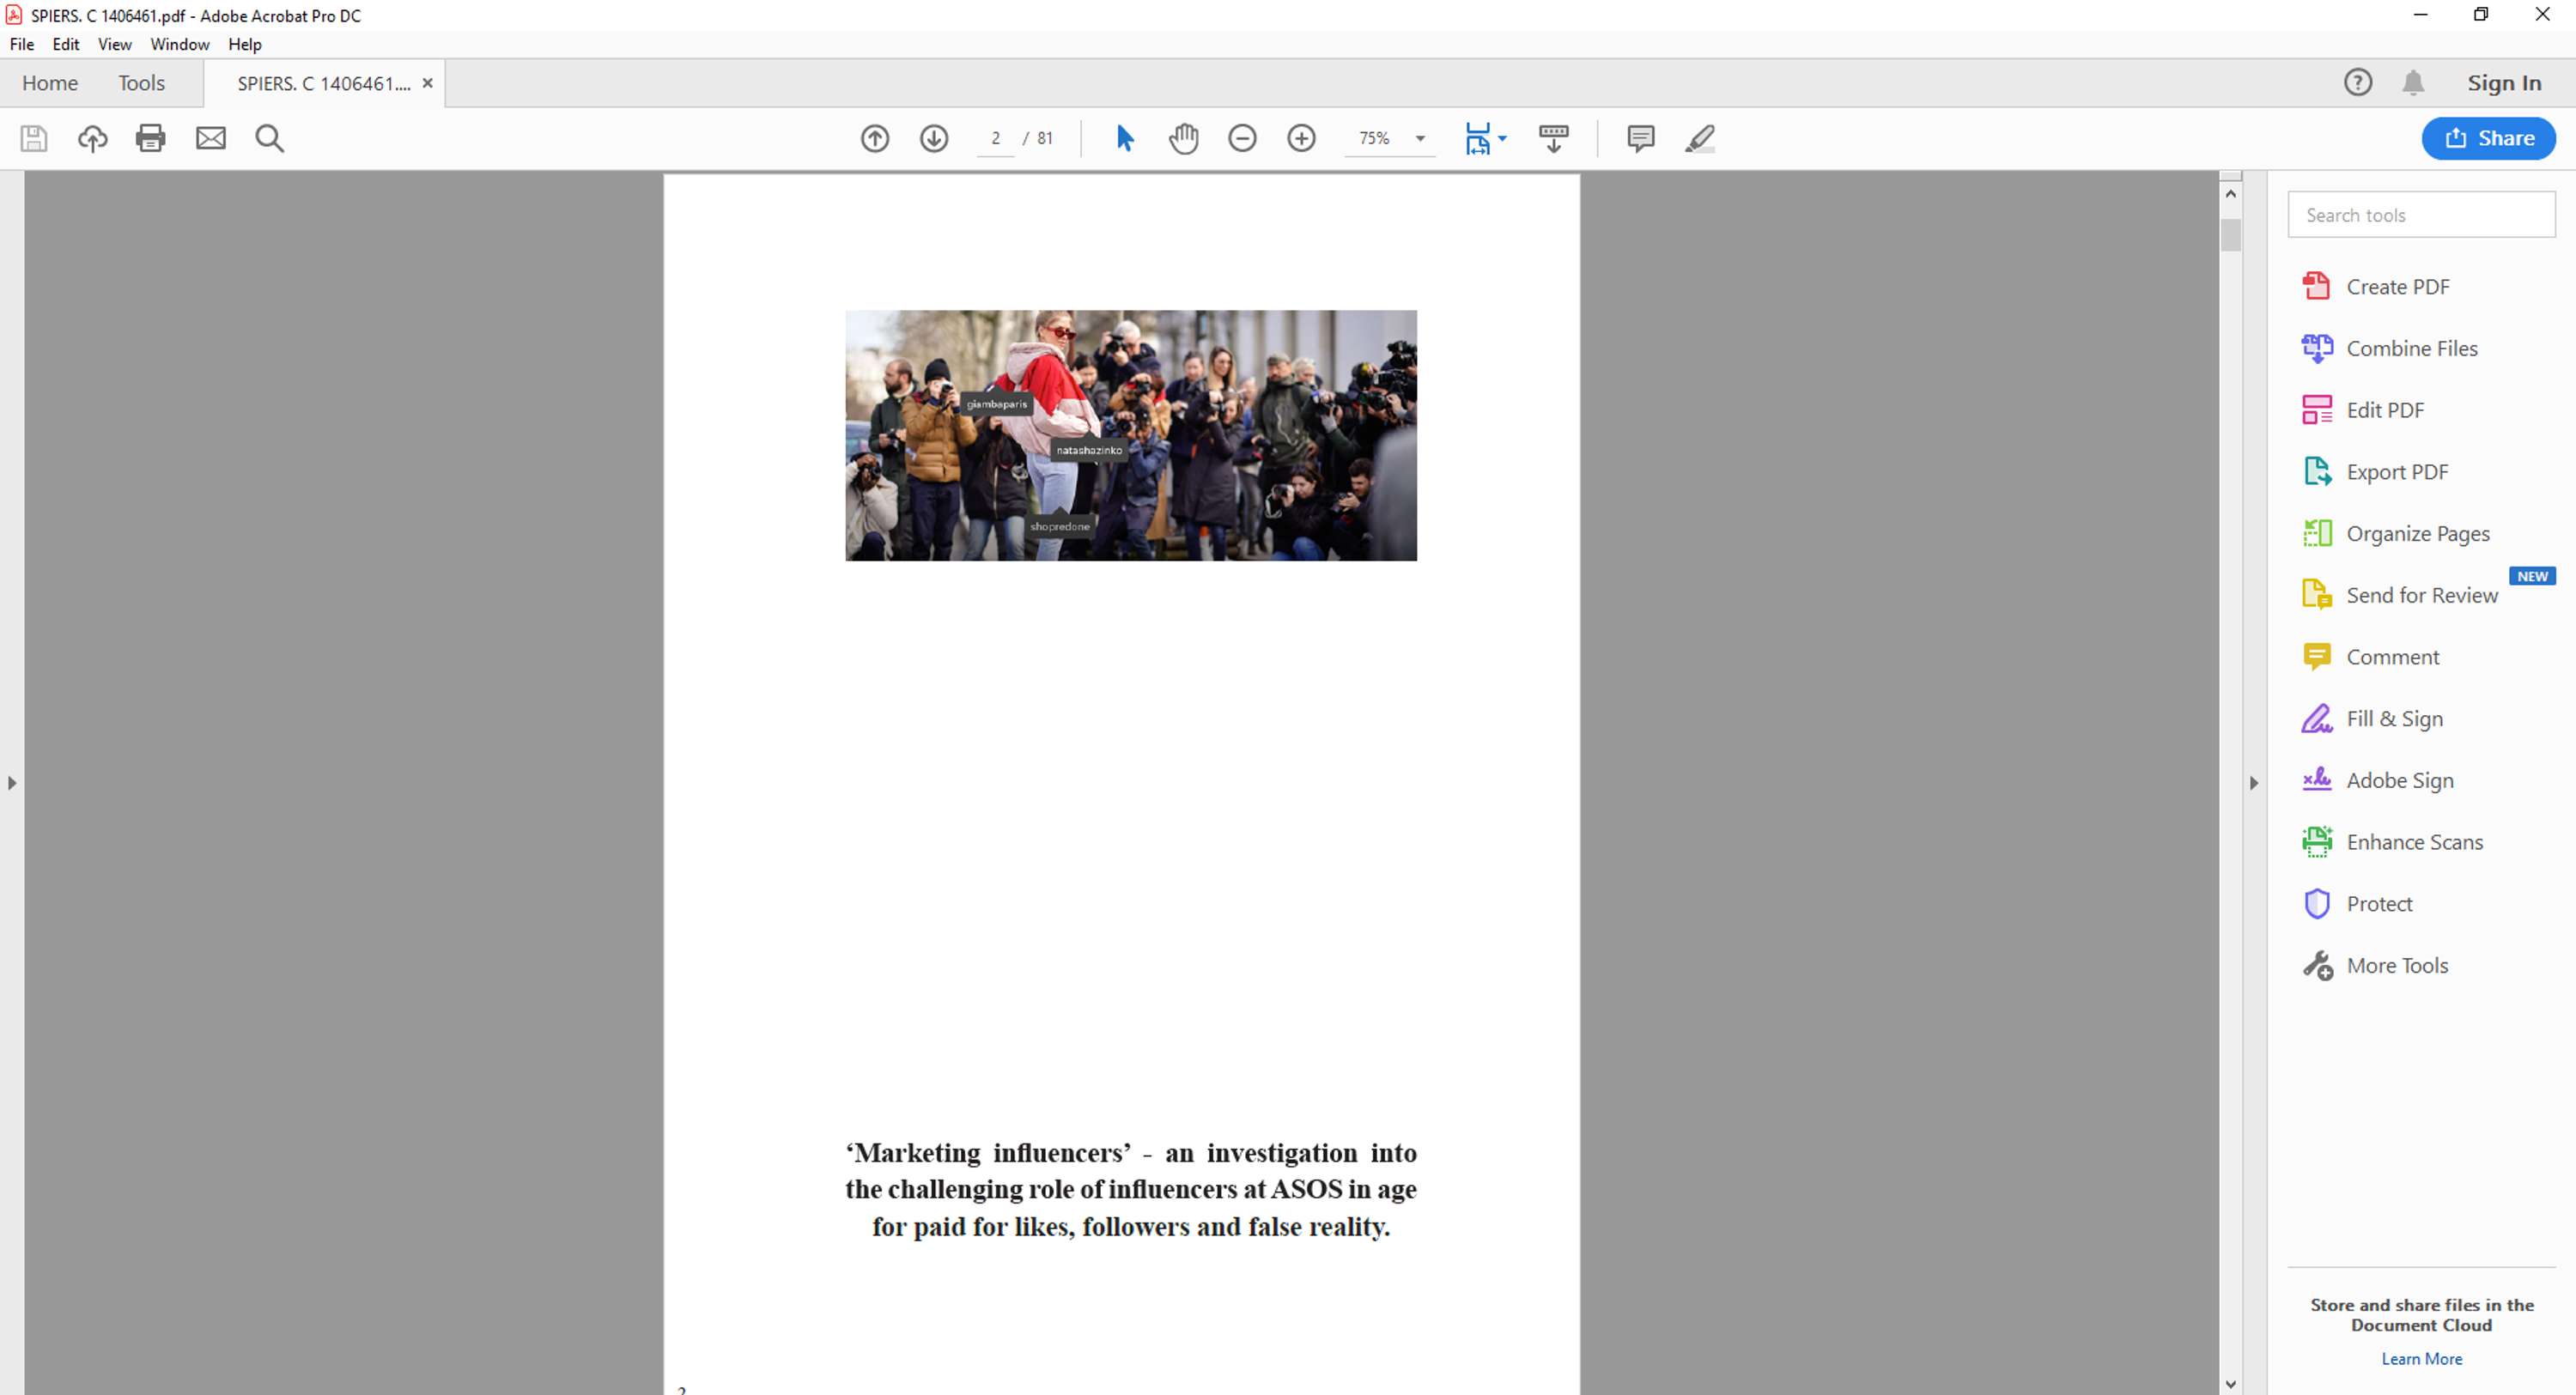Open the Help question mark icon
Viewport: 2576px width, 1395px height.
tap(2358, 82)
